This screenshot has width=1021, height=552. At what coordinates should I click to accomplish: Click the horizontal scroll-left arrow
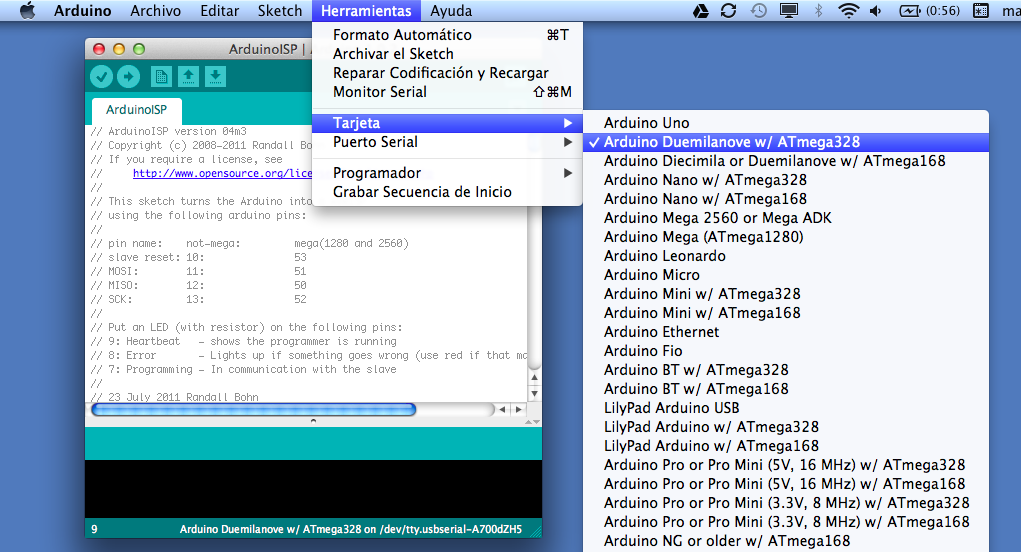pyautogui.click(x=502, y=409)
